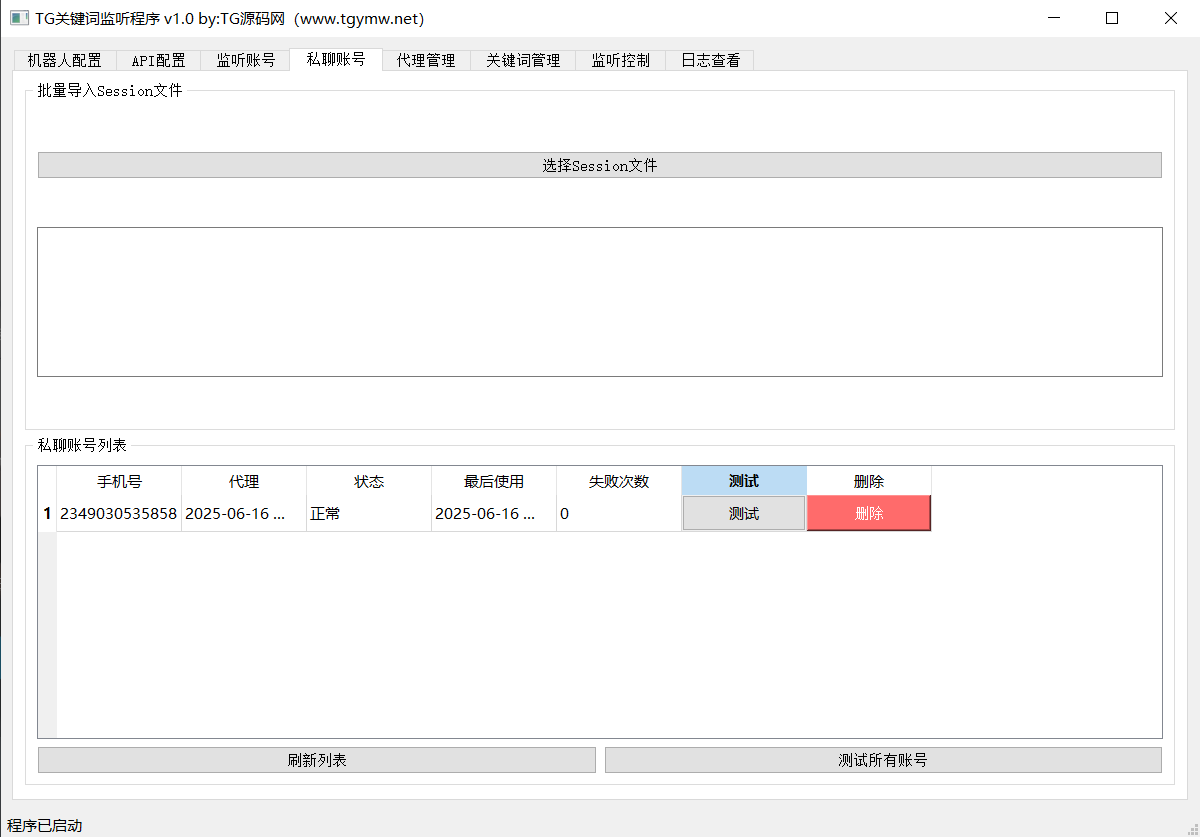Click the 测试所有账号 button

pyautogui.click(x=883, y=760)
